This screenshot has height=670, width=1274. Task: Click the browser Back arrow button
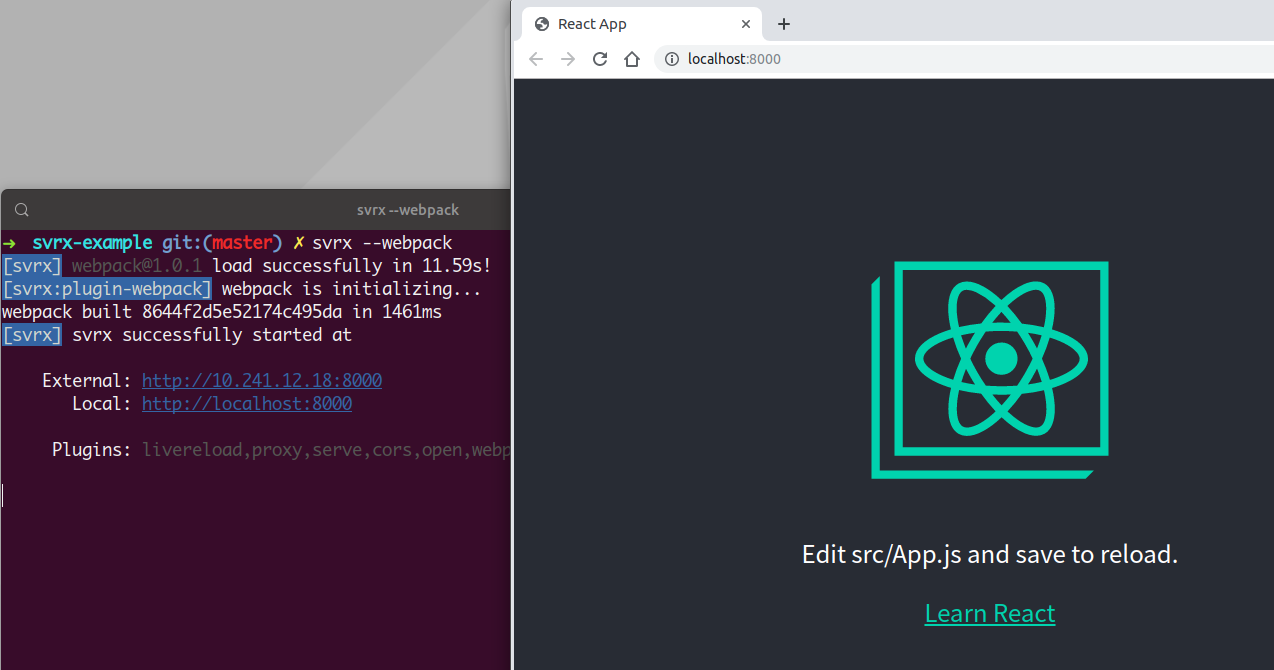click(536, 59)
